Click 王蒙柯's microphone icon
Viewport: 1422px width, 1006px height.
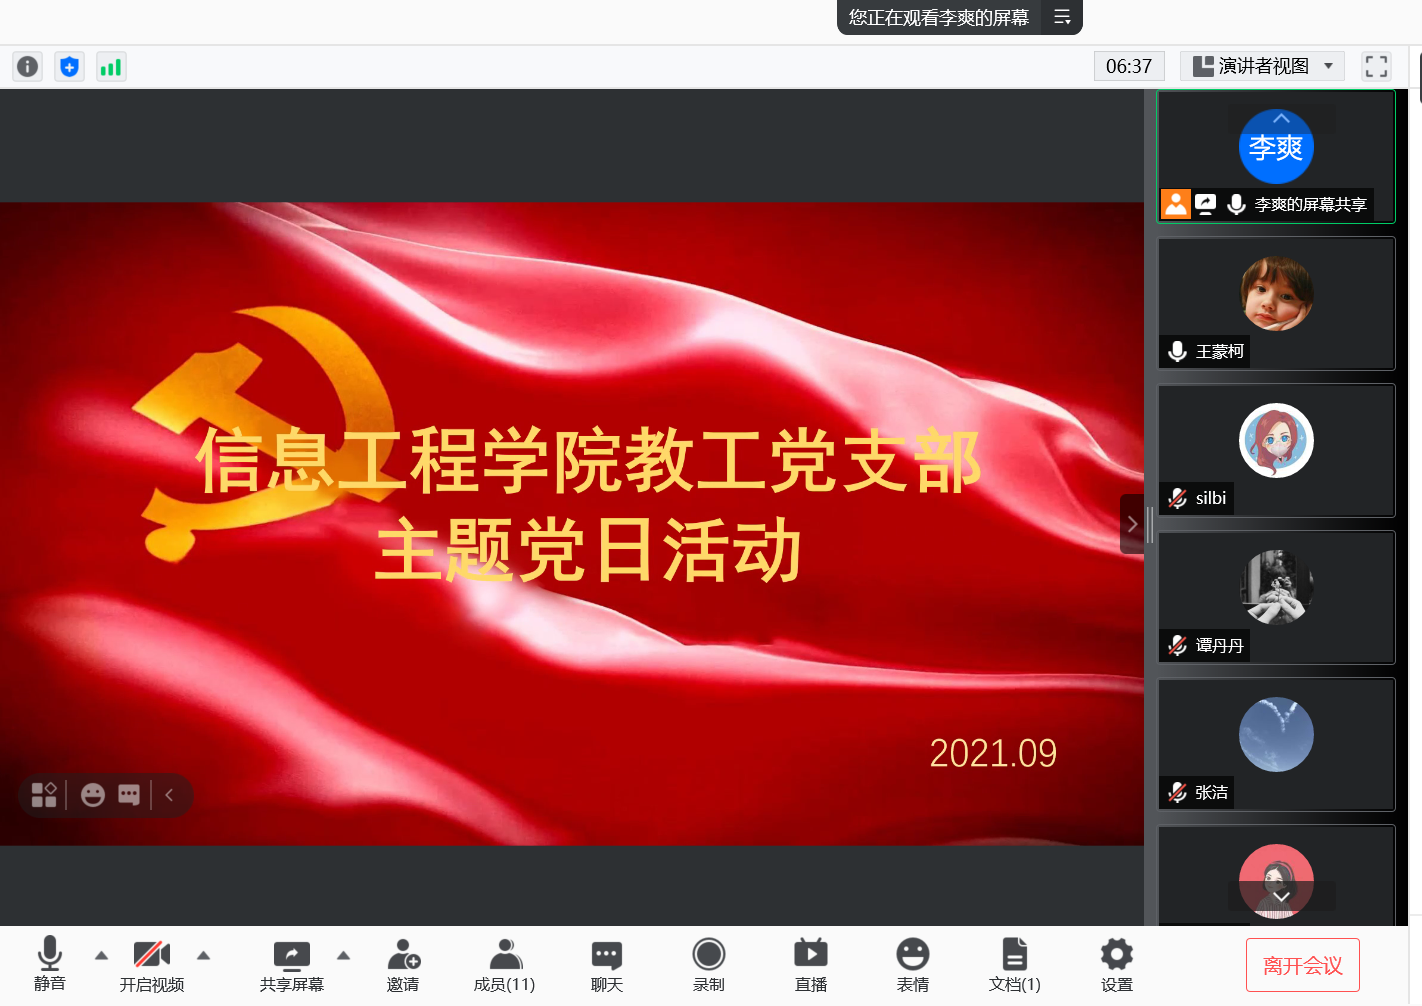[1178, 351]
